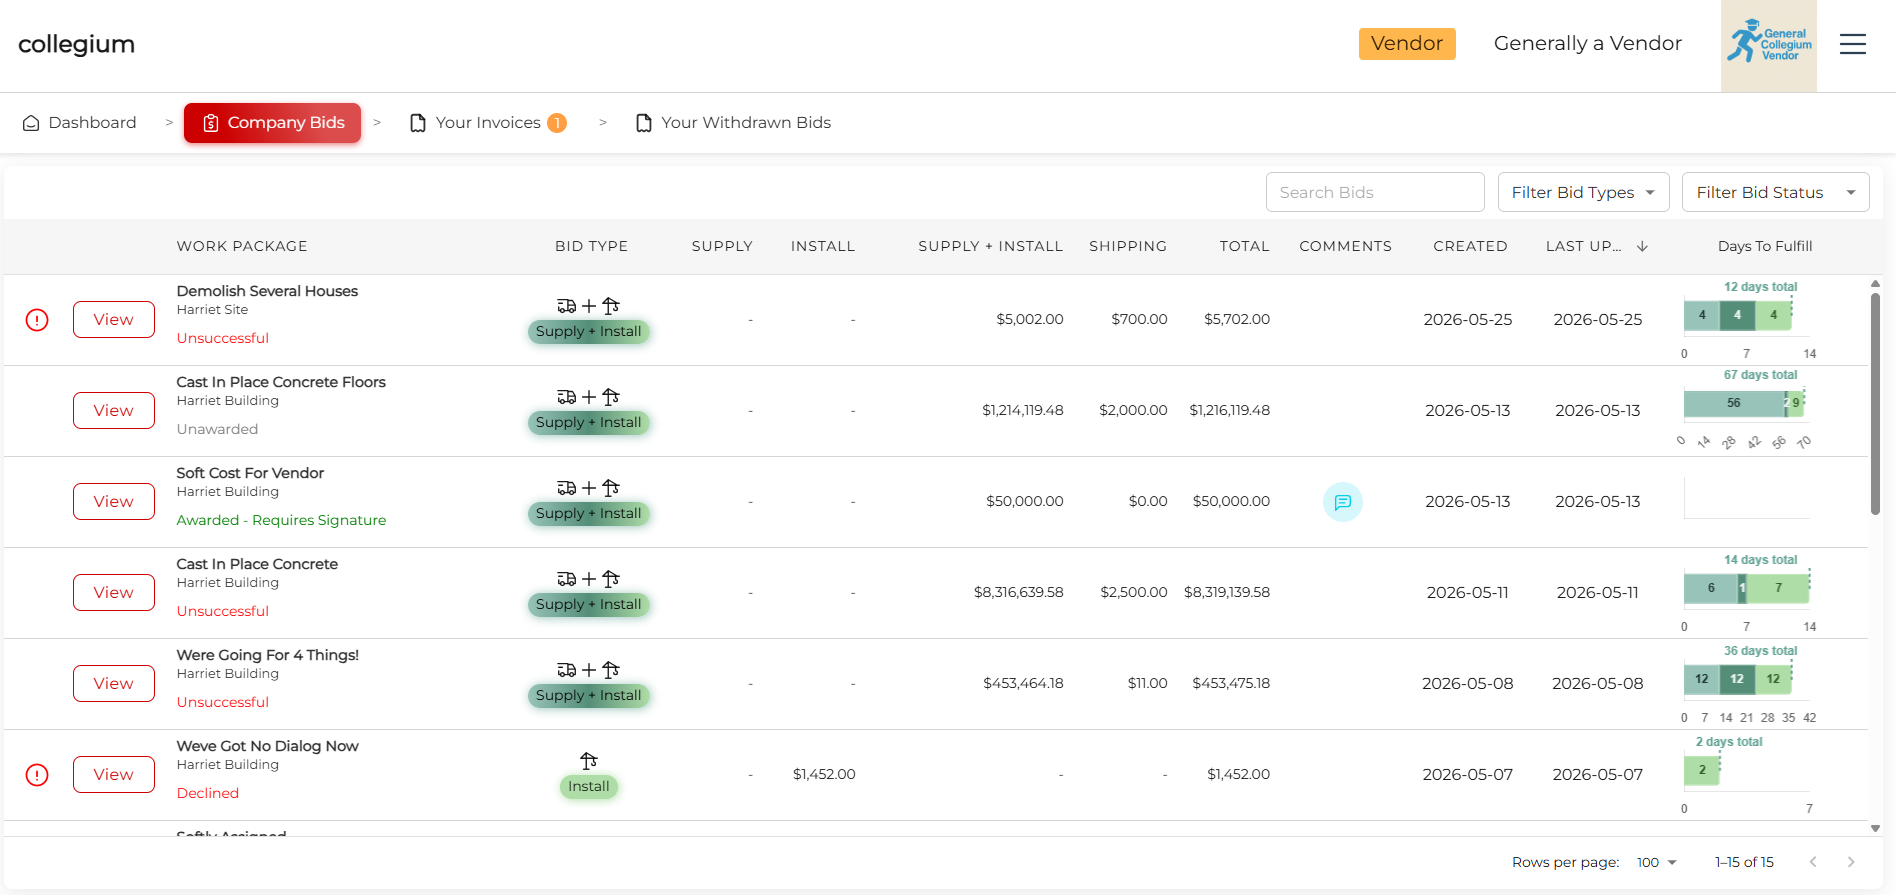Viewport: 1896px width, 895px height.
Task: View the Were Going For 4 Things bid
Action: coord(114,684)
